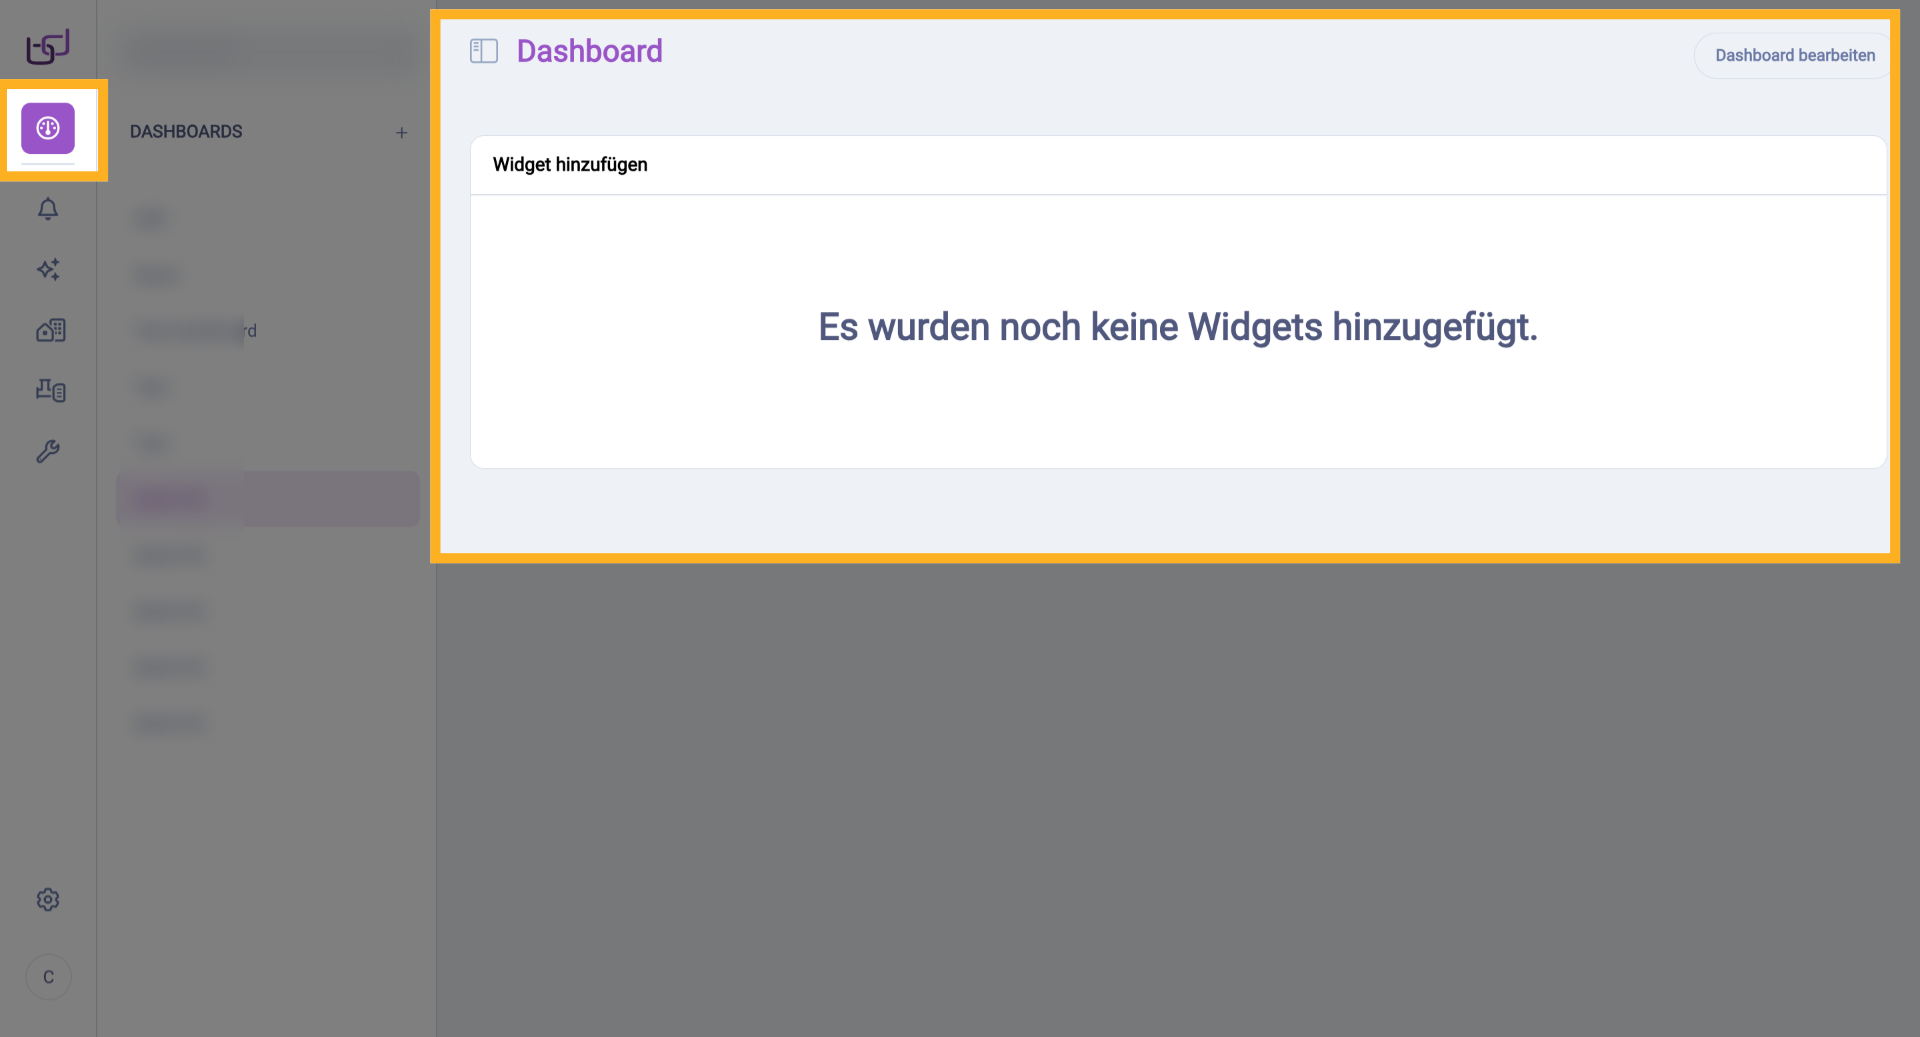Image resolution: width=1920 pixels, height=1037 pixels.
Task: Click the app logo at top of sidebar
Action: tap(48, 46)
